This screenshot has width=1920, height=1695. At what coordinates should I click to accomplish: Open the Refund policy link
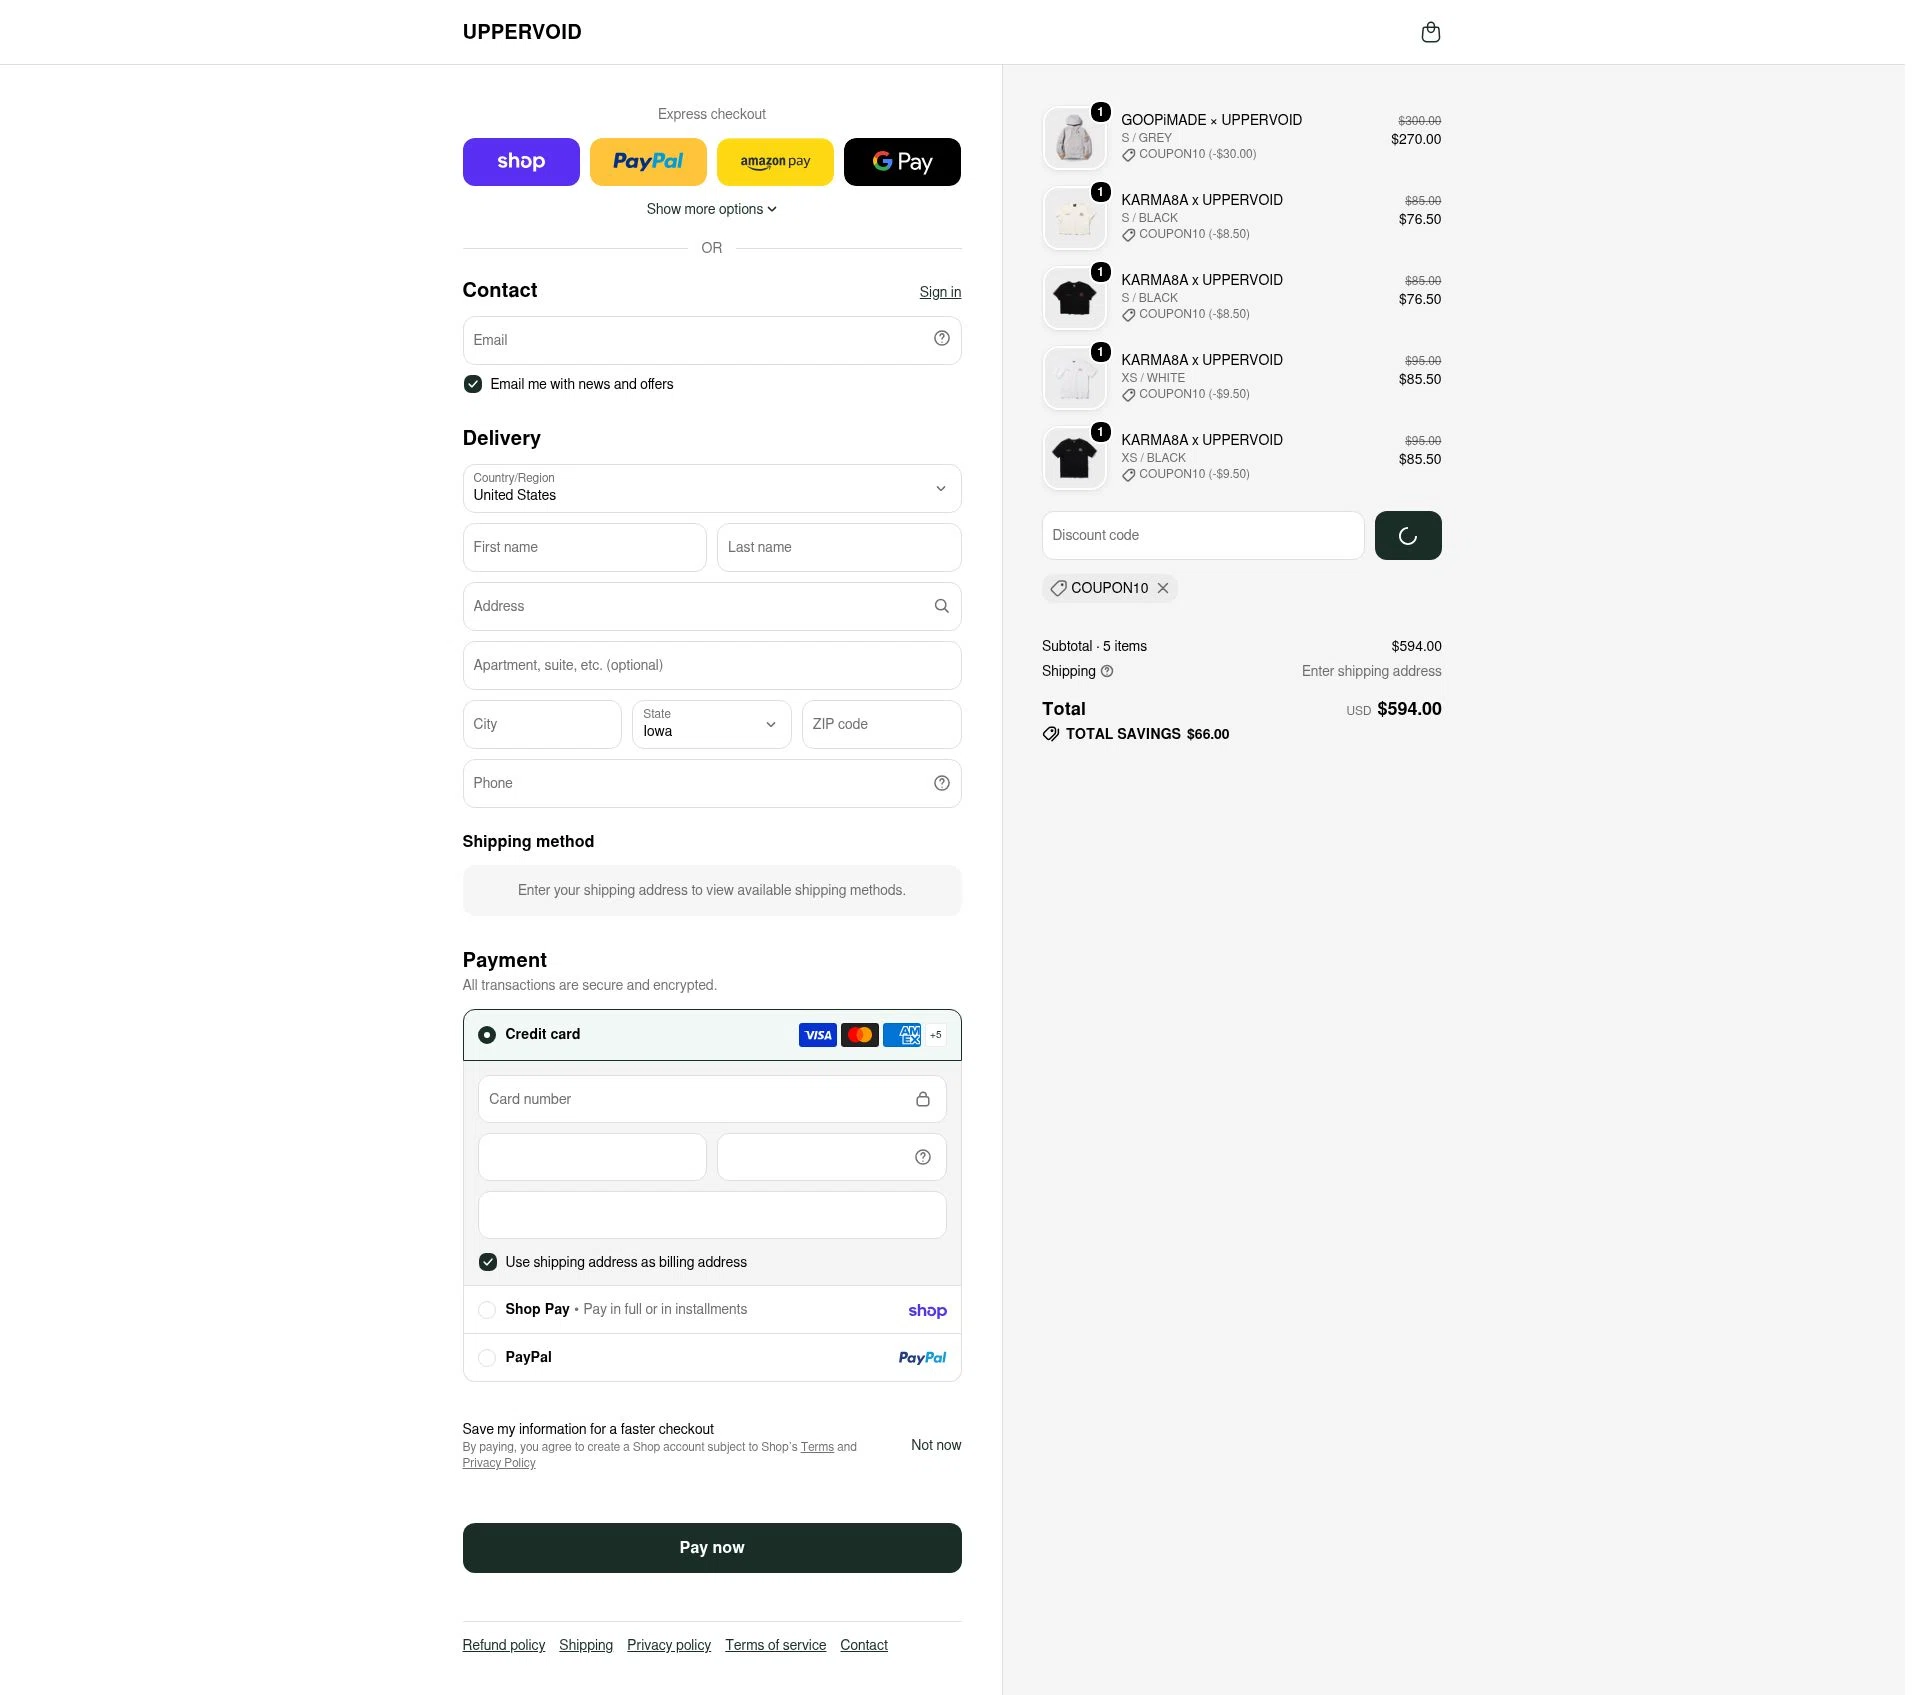(503, 1645)
